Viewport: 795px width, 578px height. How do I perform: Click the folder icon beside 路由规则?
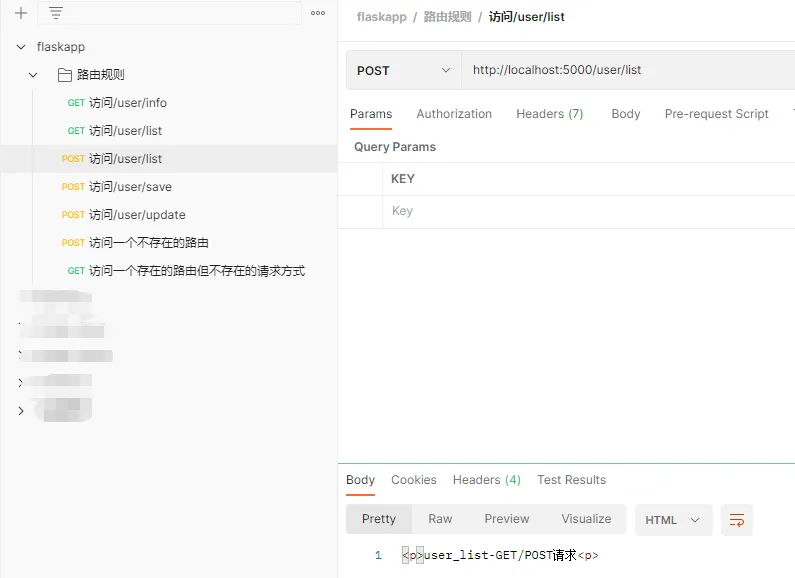click(64, 75)
